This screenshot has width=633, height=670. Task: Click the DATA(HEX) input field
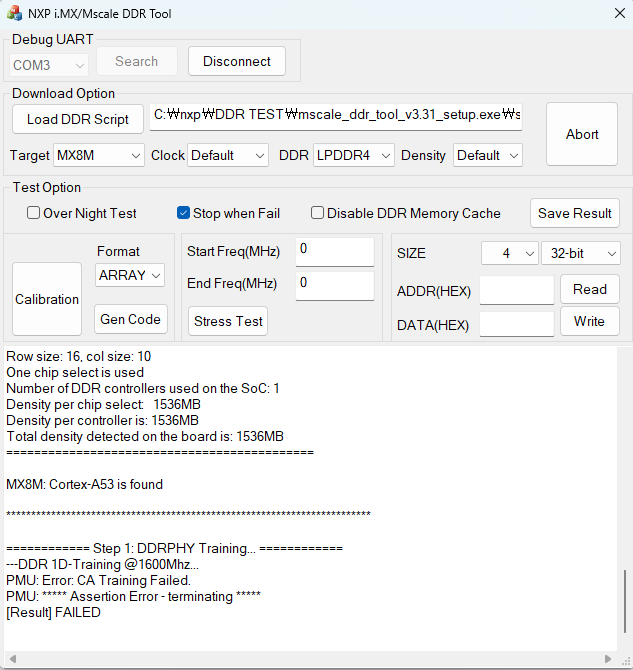(517, 323)
